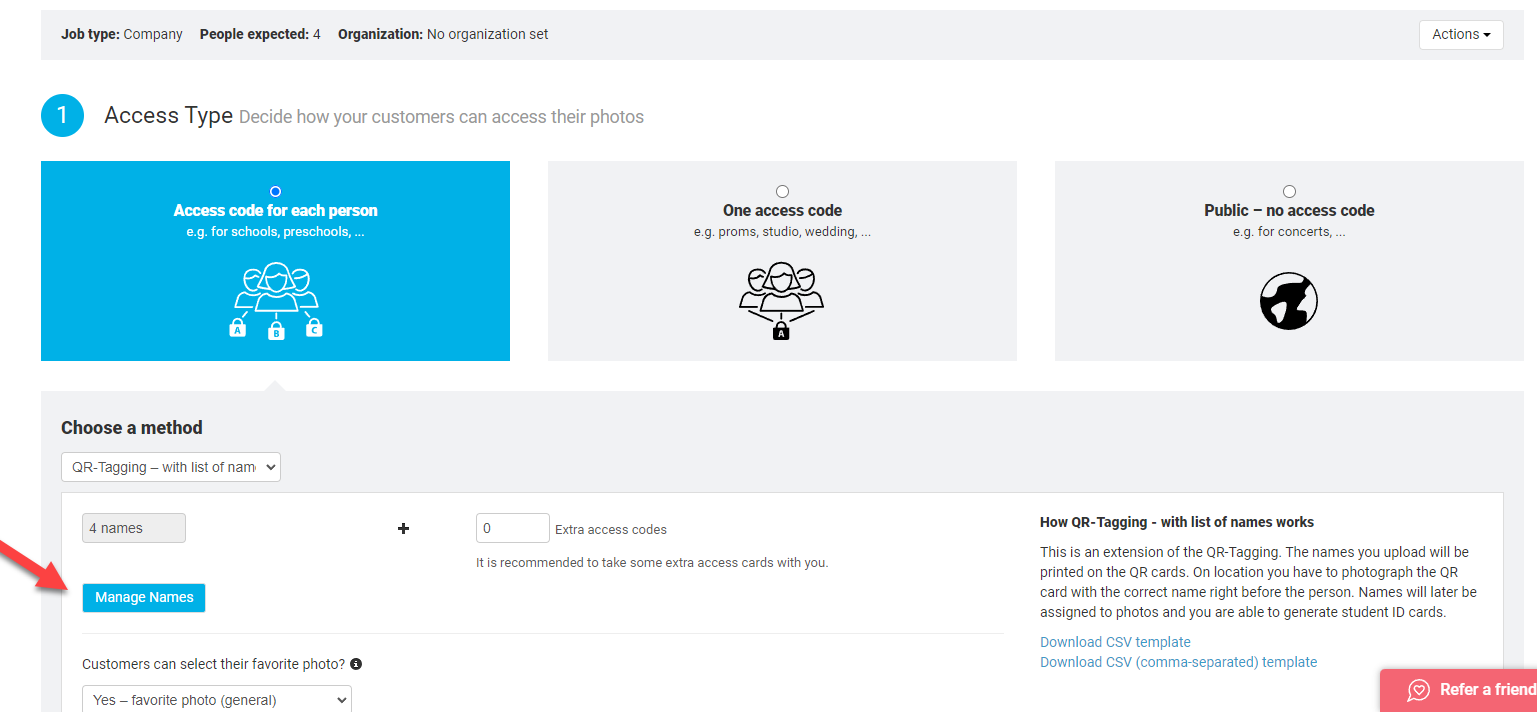
Task: Click the globe icon for public access
Action: (x=1289, y=301)
